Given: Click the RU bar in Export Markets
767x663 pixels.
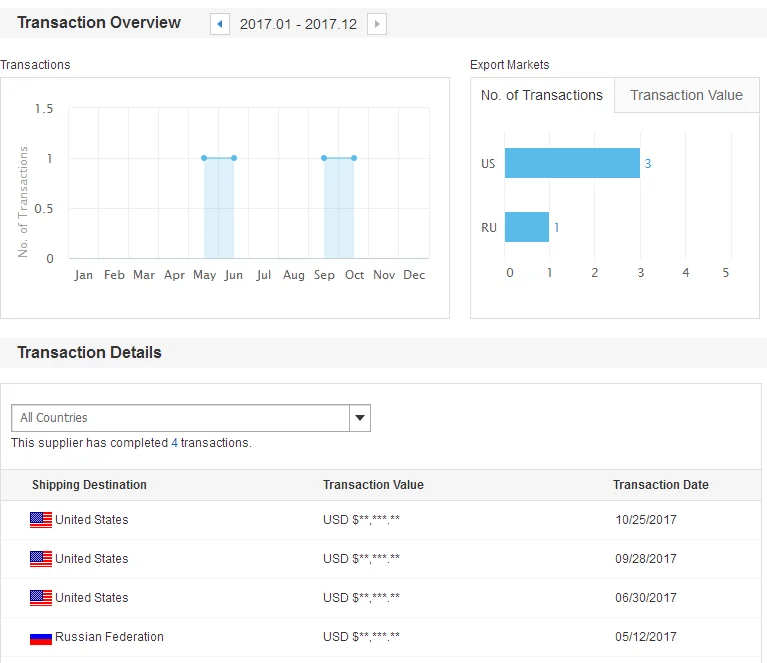Looking at the screenshot, I should pos(527,227).
